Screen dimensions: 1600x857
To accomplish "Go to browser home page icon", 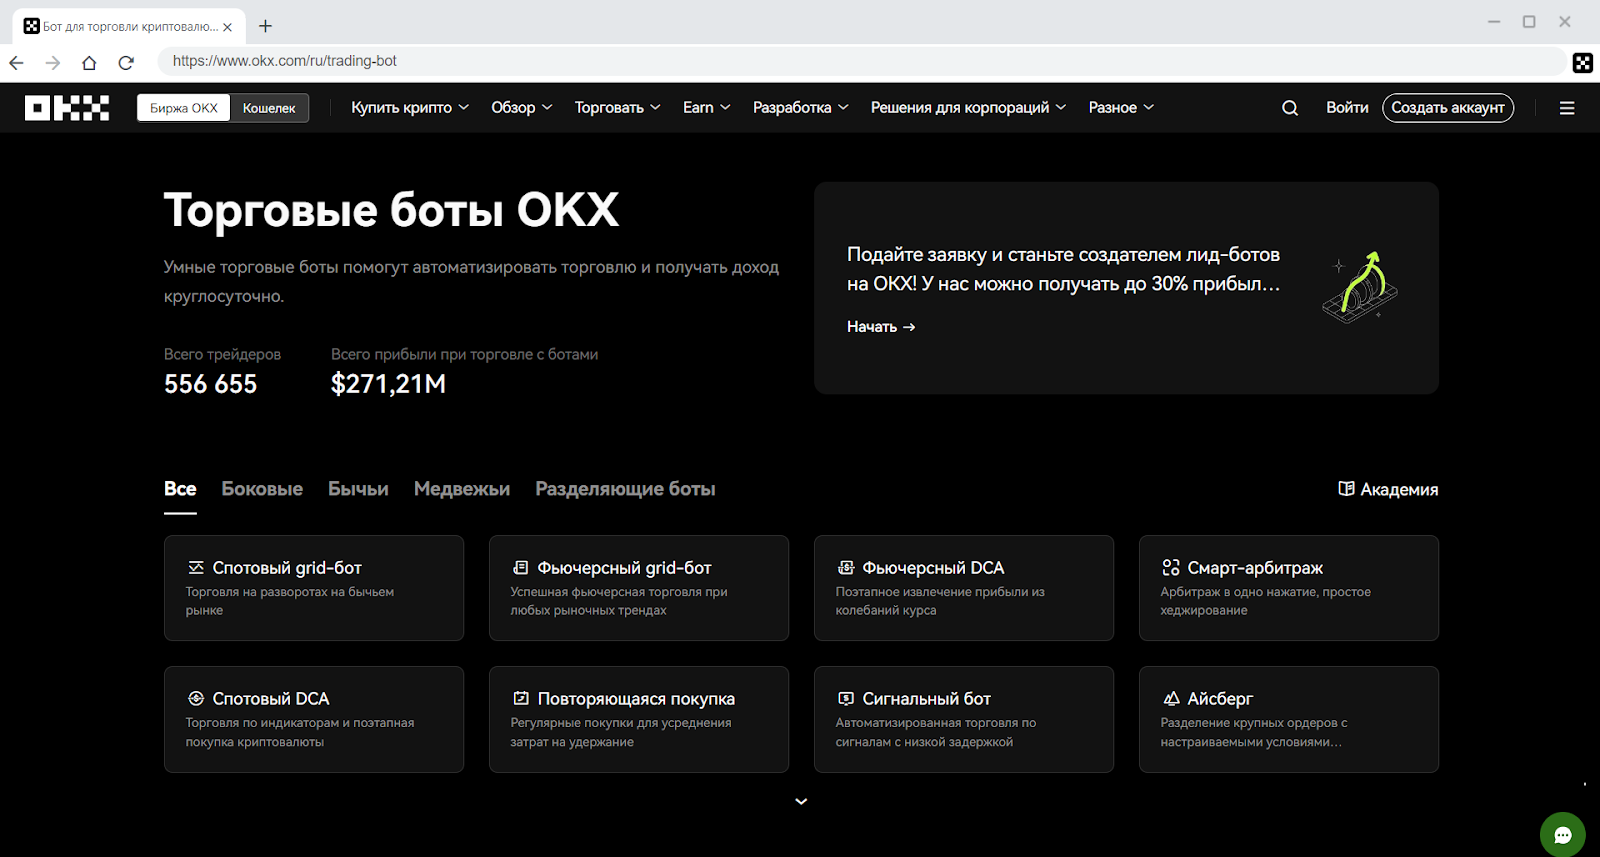I will (89, 62).
